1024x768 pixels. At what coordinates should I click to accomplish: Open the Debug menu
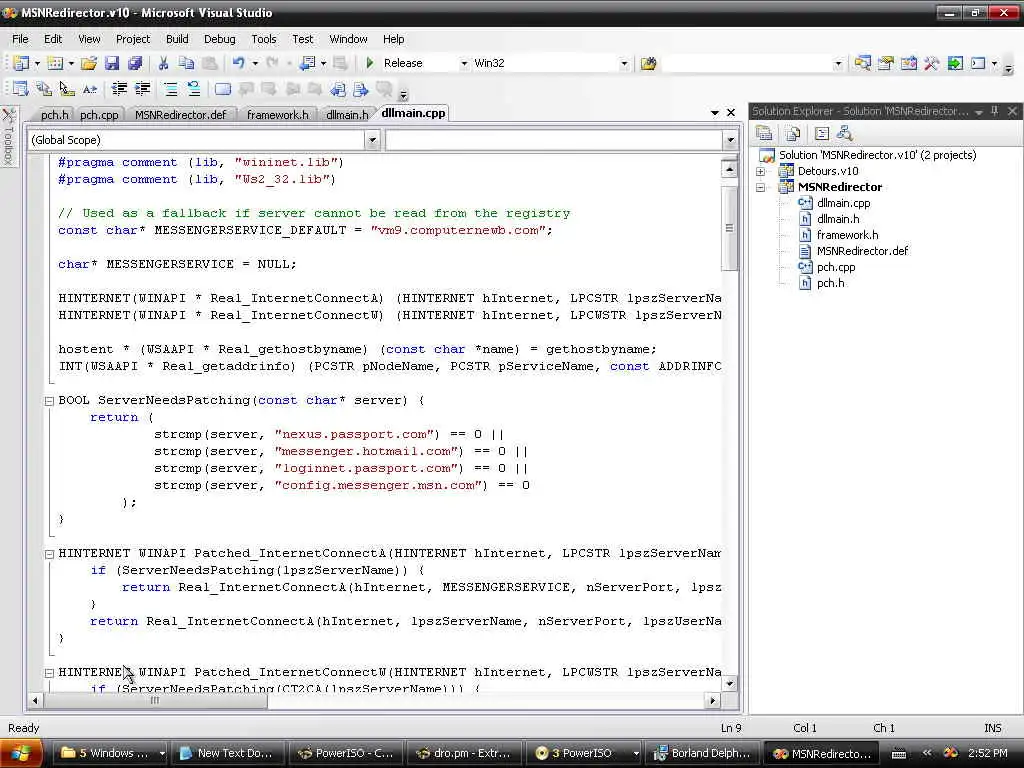[x=219, y=39]
